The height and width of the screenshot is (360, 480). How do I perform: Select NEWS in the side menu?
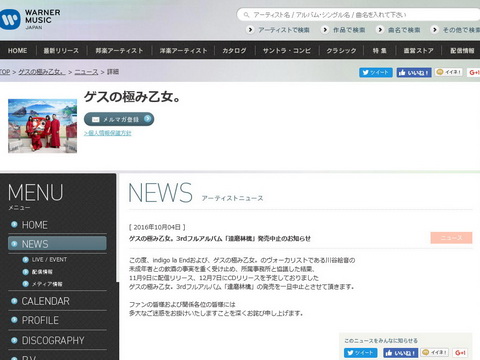57,244
